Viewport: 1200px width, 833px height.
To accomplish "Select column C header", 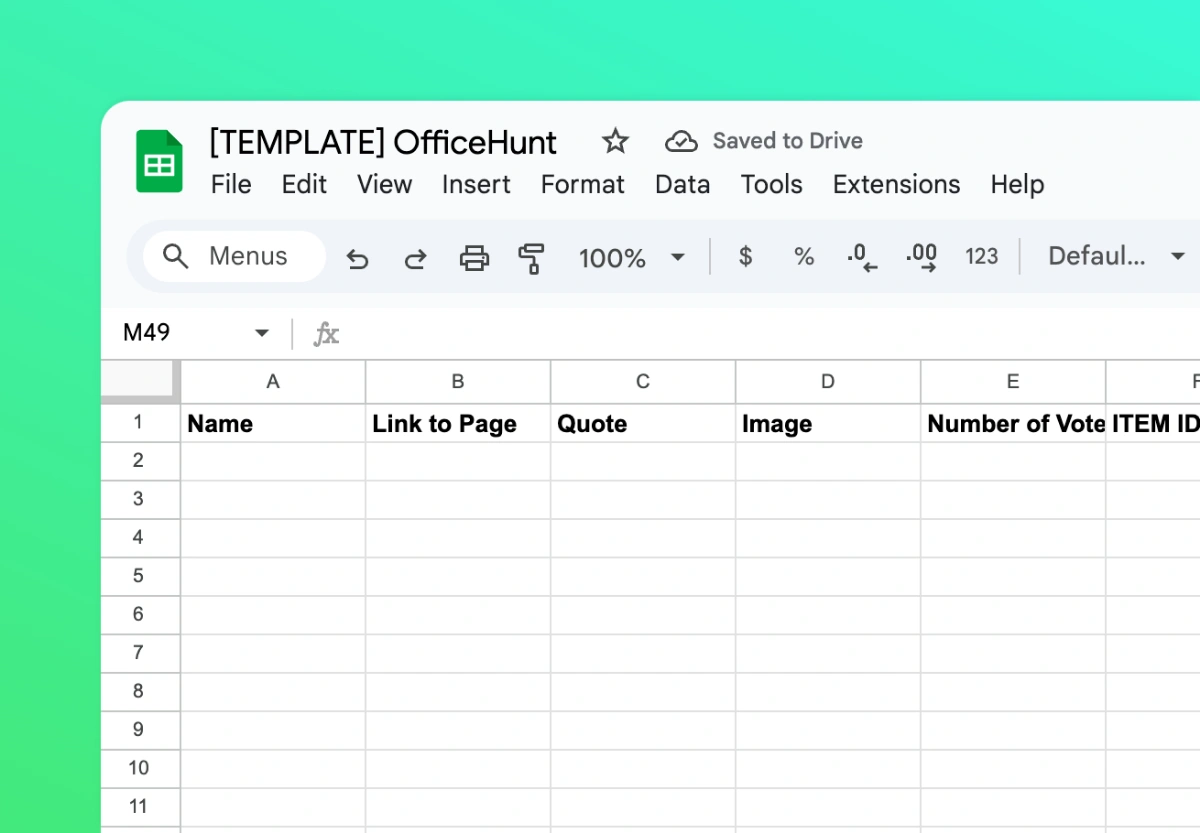I will coord(643,381).
